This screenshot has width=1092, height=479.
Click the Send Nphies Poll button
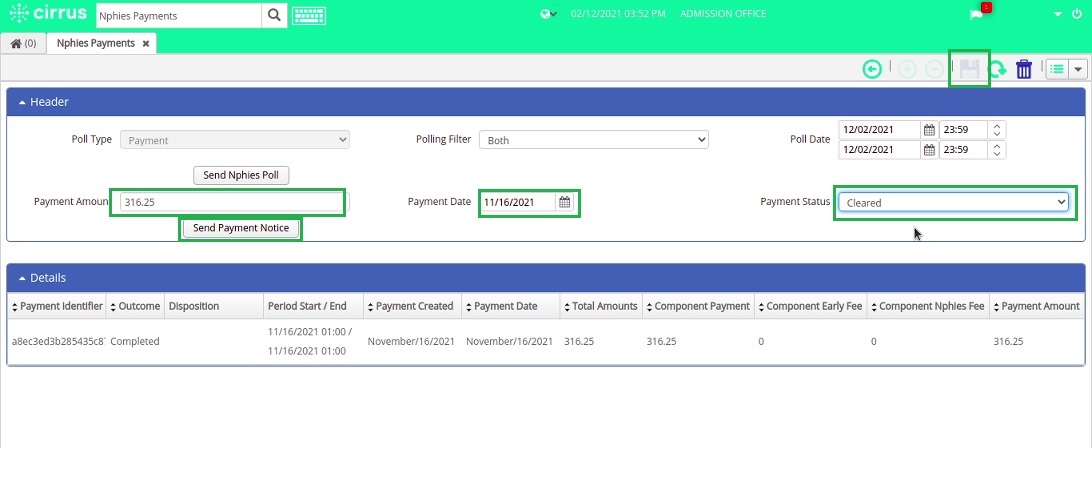click(241, 175)
